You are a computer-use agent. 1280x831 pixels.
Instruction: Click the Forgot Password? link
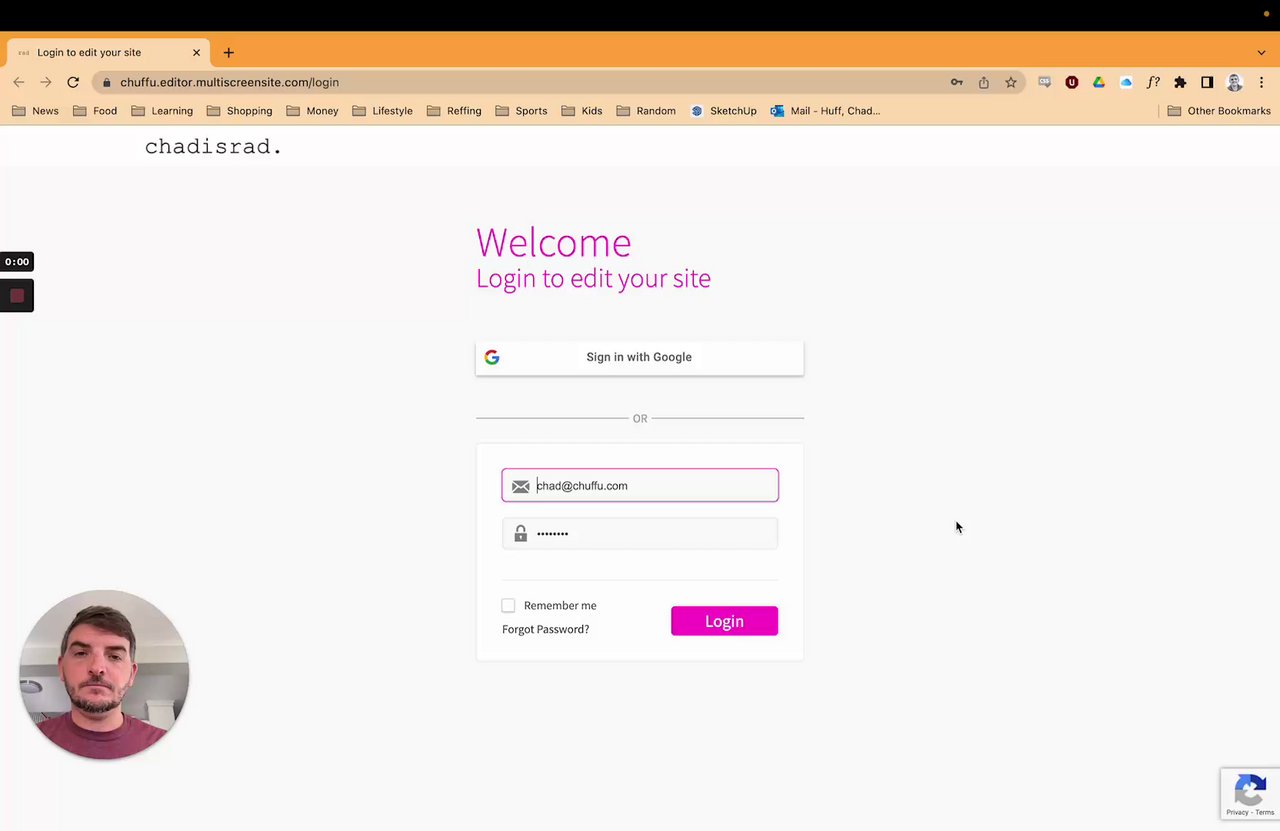(x=545, y=629)
